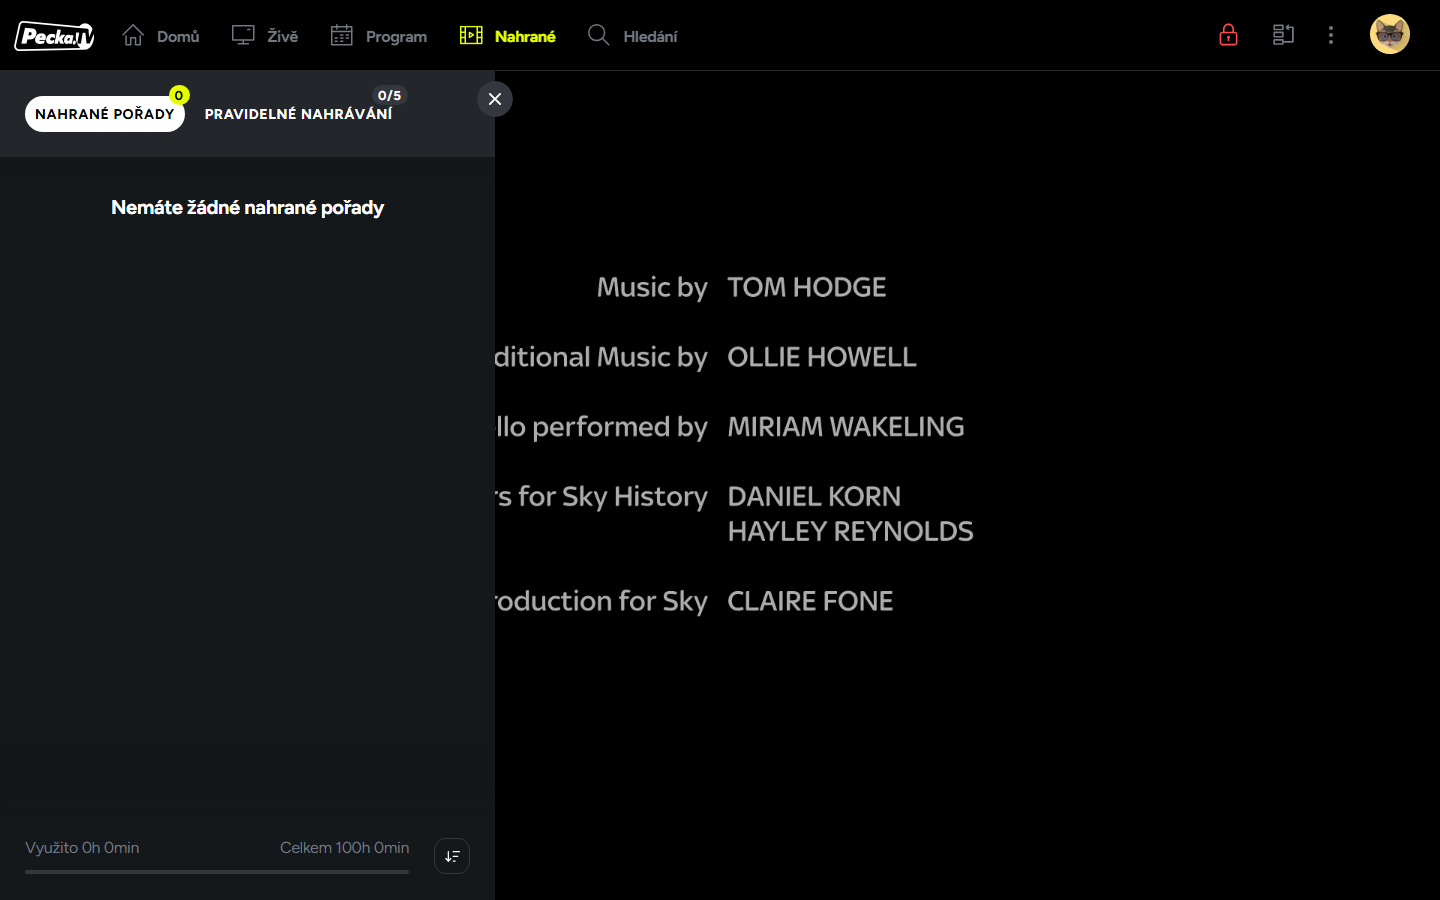Go to Domů home page

coord(161,36)
